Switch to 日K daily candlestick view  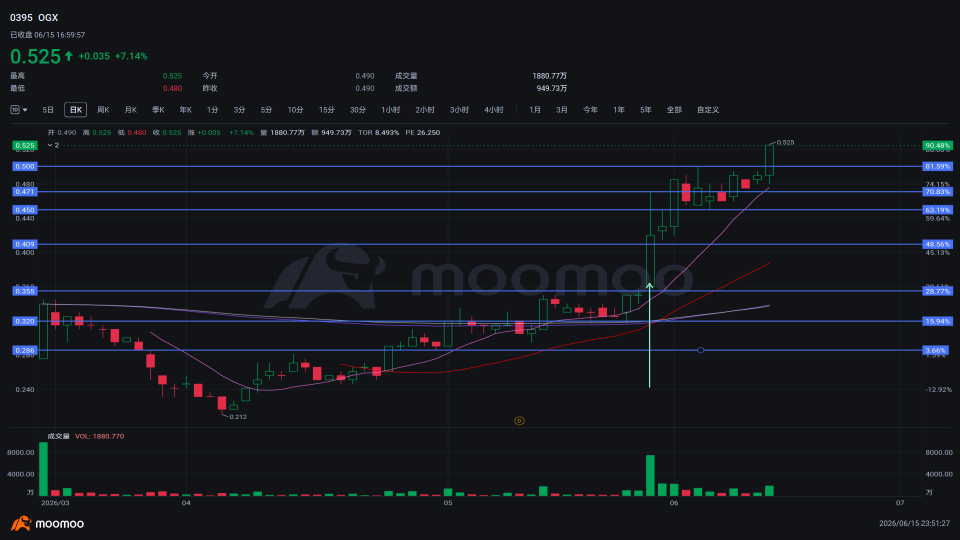75,110
